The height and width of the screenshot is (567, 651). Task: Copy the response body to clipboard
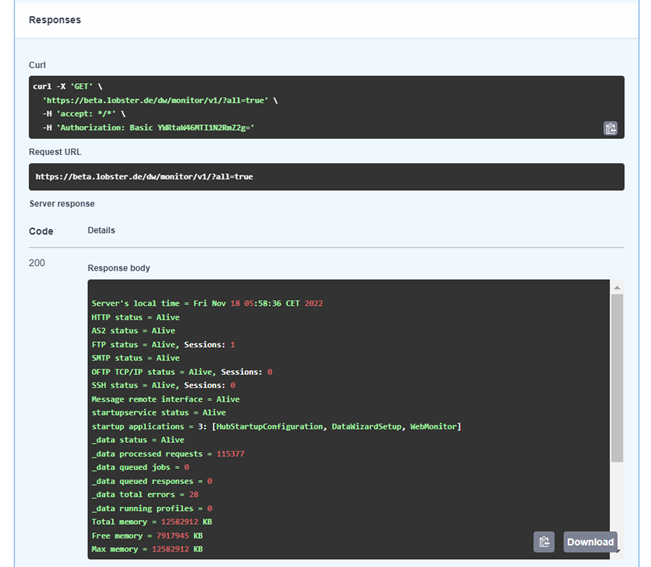[x=543, y=542]
